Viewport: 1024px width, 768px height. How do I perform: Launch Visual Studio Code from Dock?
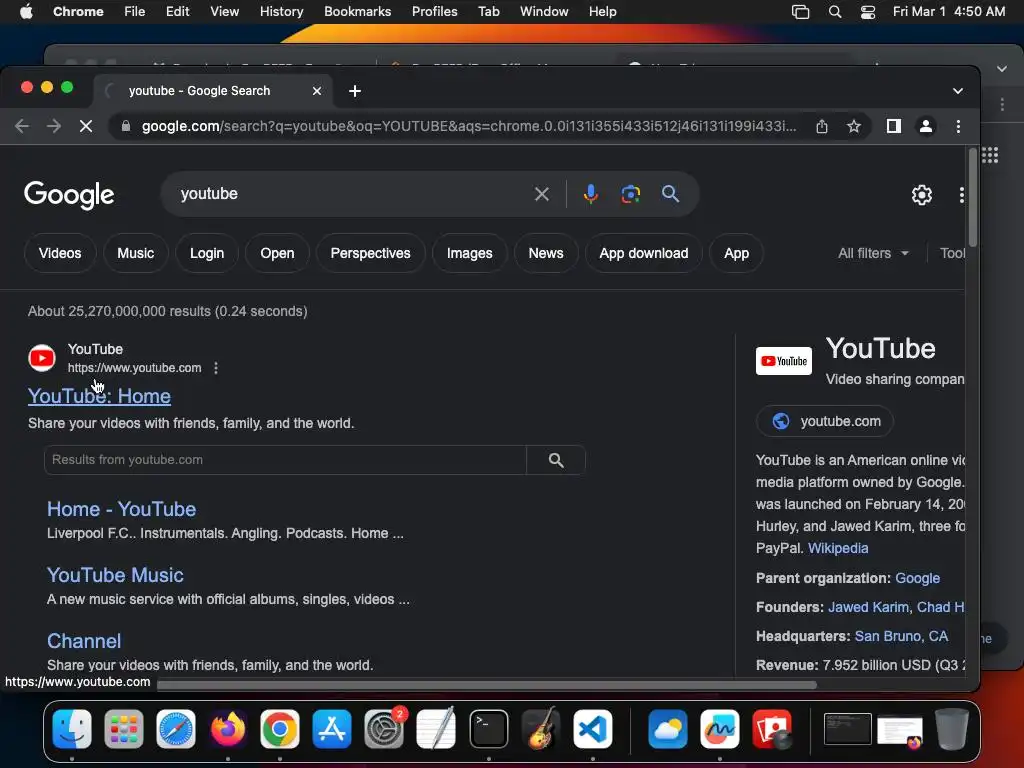592,729
